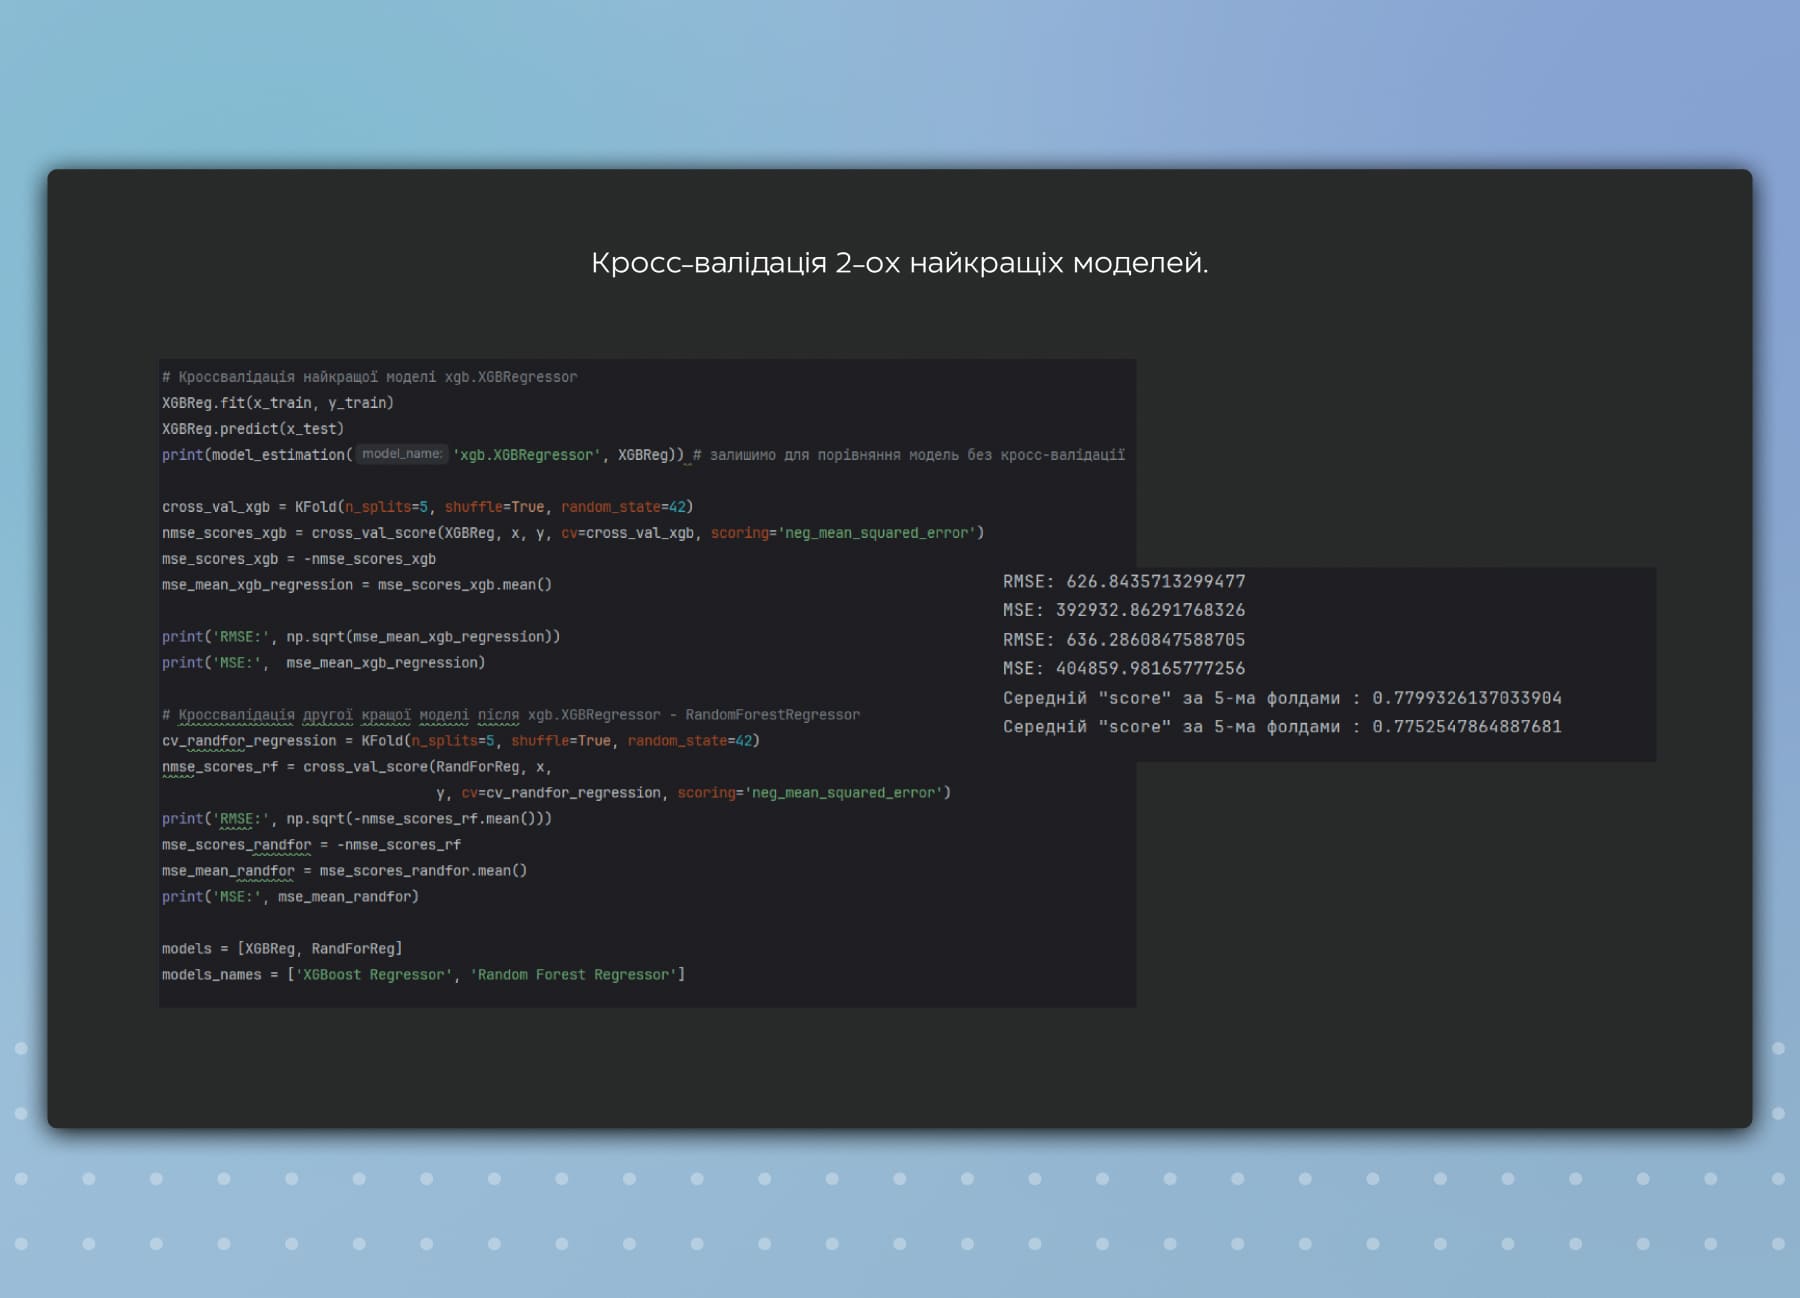This screenshot has height=1298, width=1800.
Task: Click the models_names list definition line
Action: click(424, 975)
